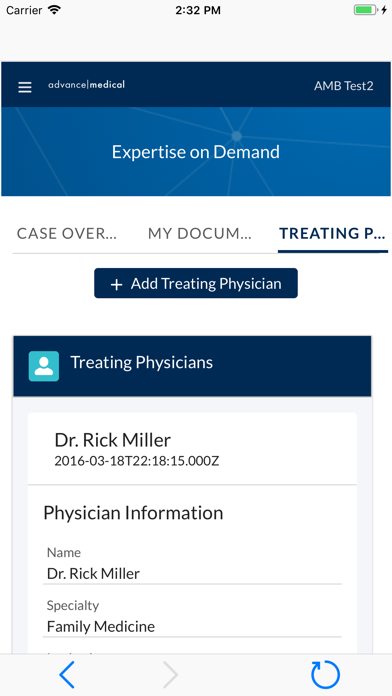Click the Treating Physicians panel header

pyautogui.click(x=192, y=366)
